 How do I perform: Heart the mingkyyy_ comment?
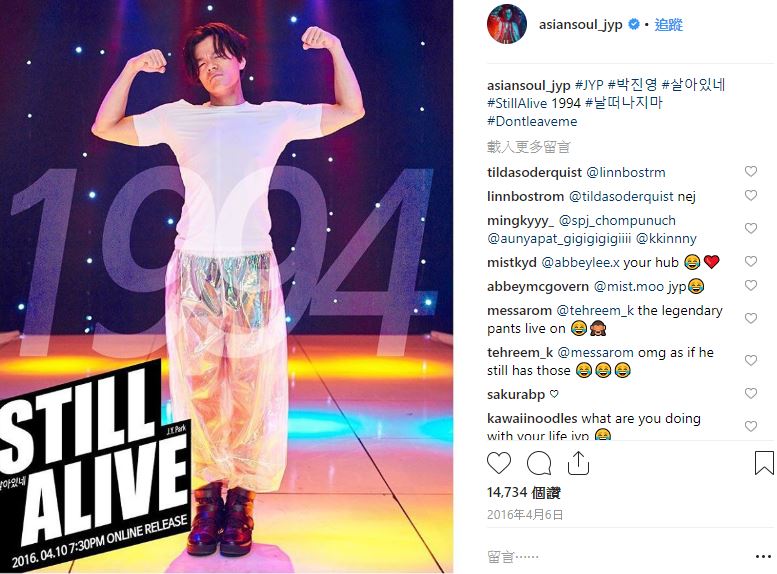pos(751,229)
